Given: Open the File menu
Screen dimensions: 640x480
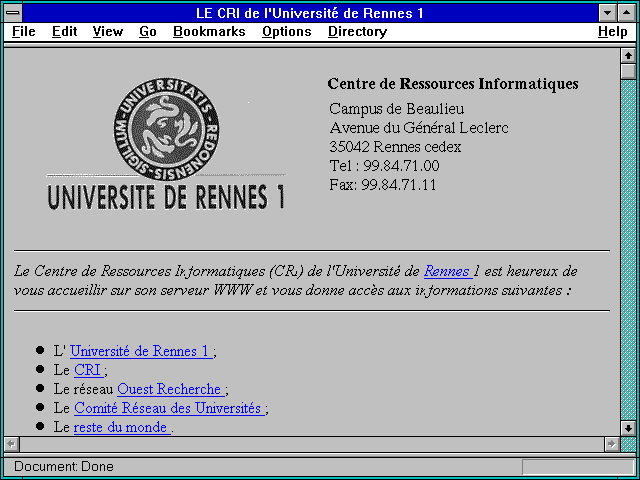Looking at the screenshot, I should [24, 31].
